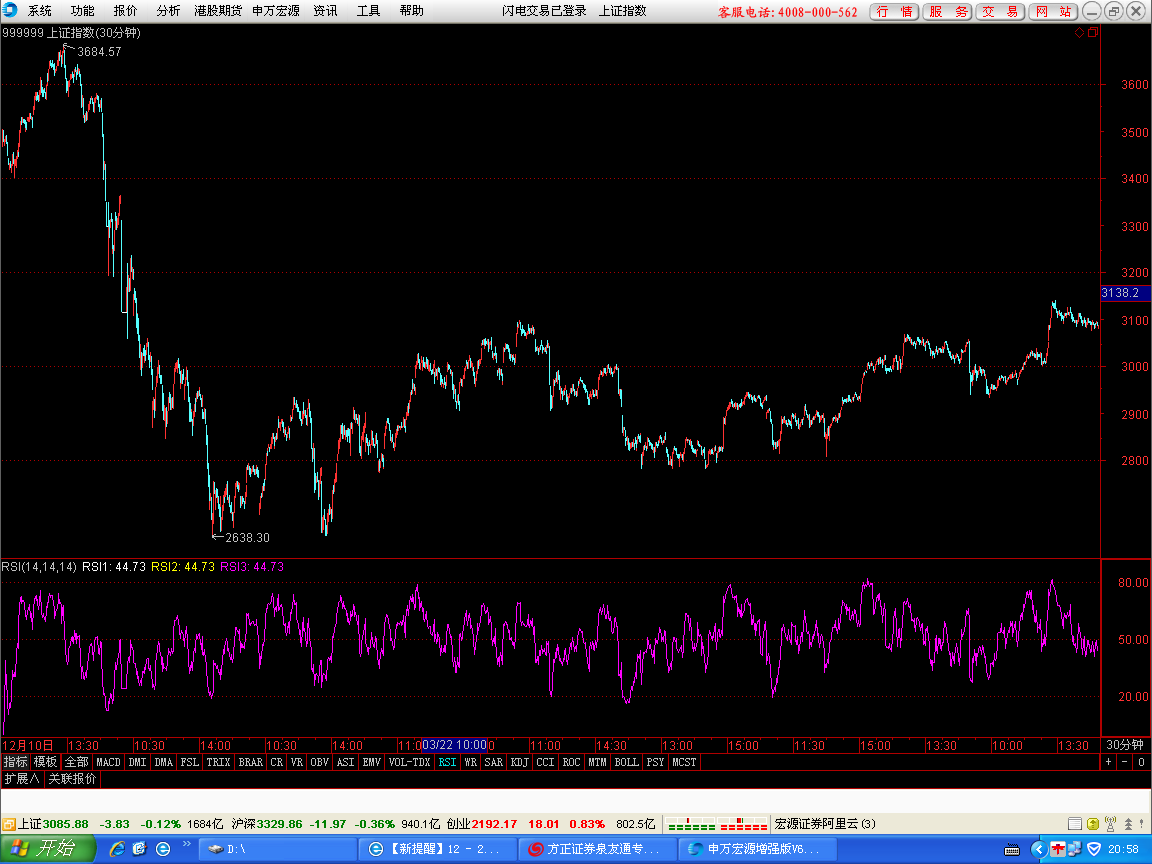Click the 行情 button at top right
The height and width of the screenshot is (864, 1152).
tap(894, 12)
